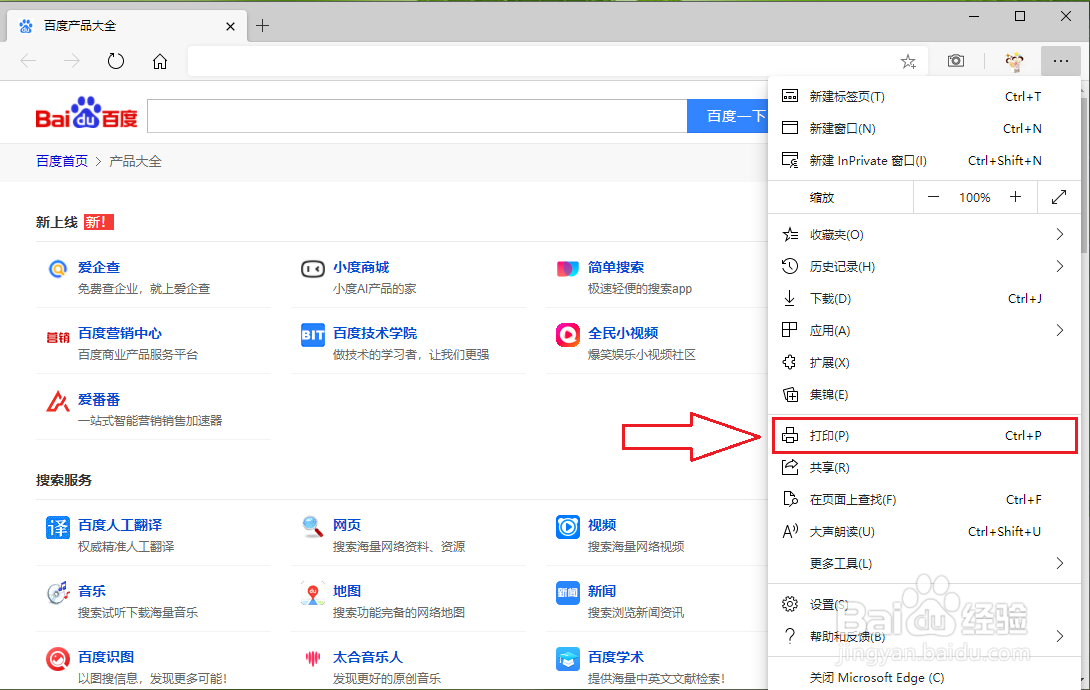This screenshot has width=1090, height=690.
Task: Click the 百度识图 icon
Action: tap(58, 659)
